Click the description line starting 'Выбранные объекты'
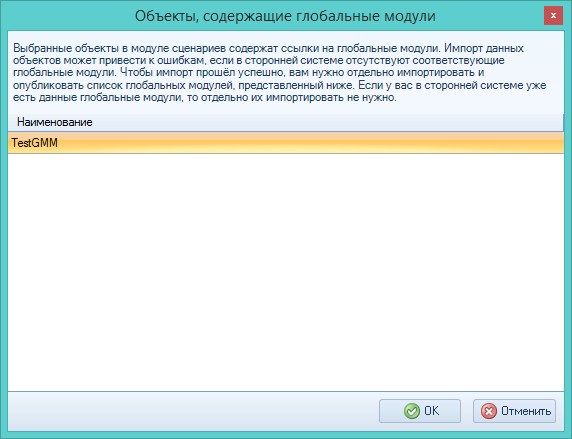This screenshot has height=439, width=572. (268, 48)
